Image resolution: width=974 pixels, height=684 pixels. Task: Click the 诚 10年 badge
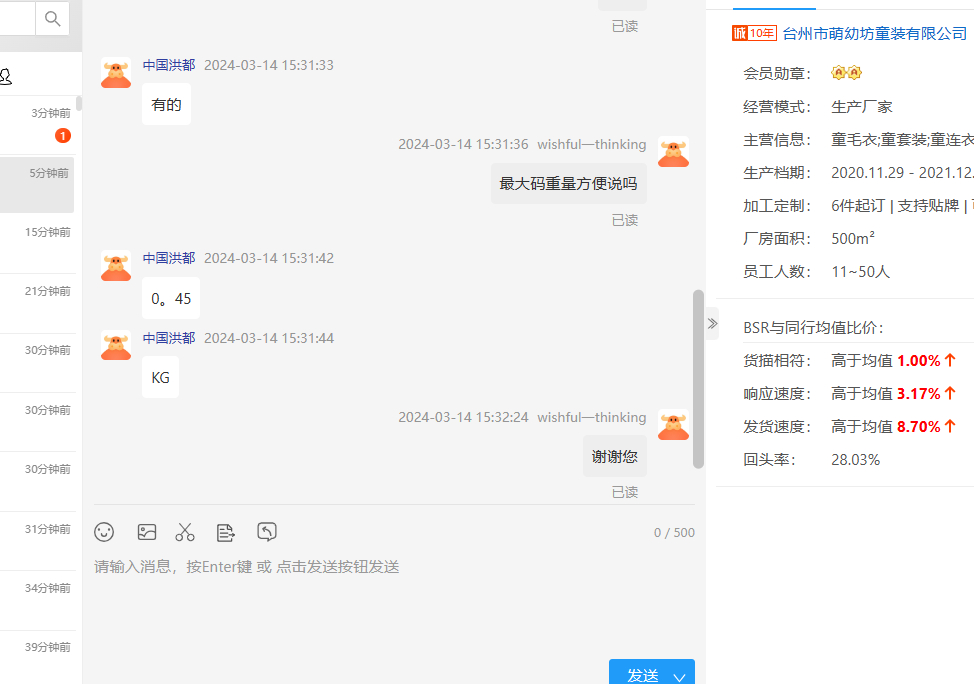754,33
